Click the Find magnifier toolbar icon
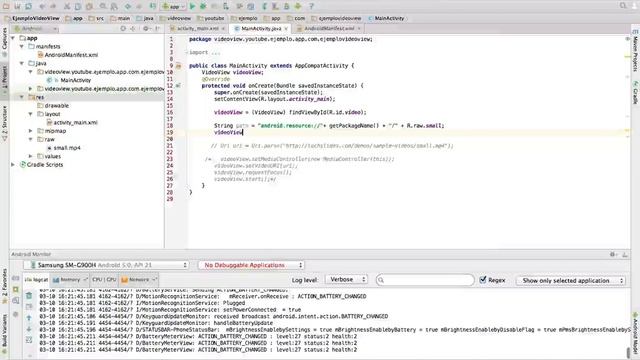Image resolution: width=640 pixels, height=360 pixels. (103, 6)
